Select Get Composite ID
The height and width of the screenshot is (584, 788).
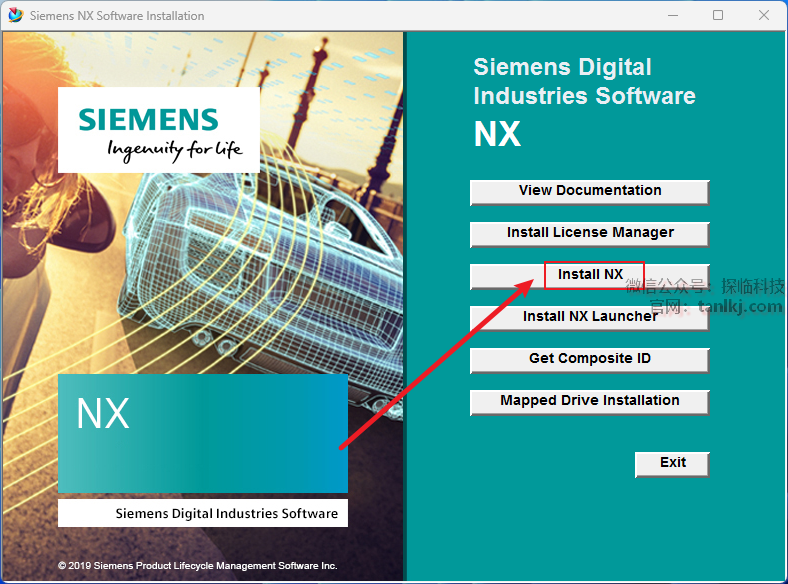(x=589, y=360)
